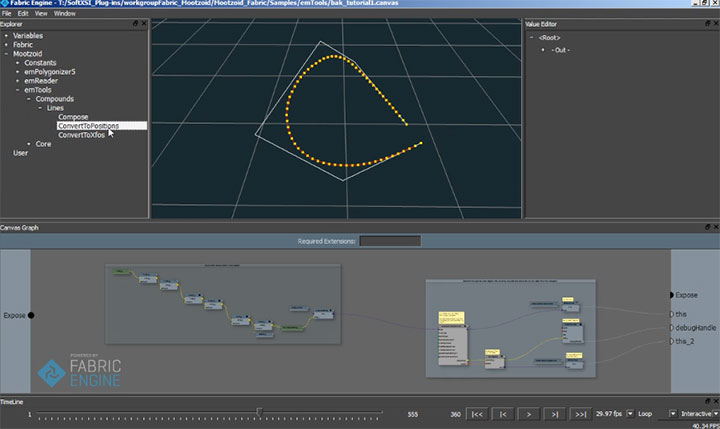
Task: Click the Expose port on the right sidebar
Action: (671, 295)
